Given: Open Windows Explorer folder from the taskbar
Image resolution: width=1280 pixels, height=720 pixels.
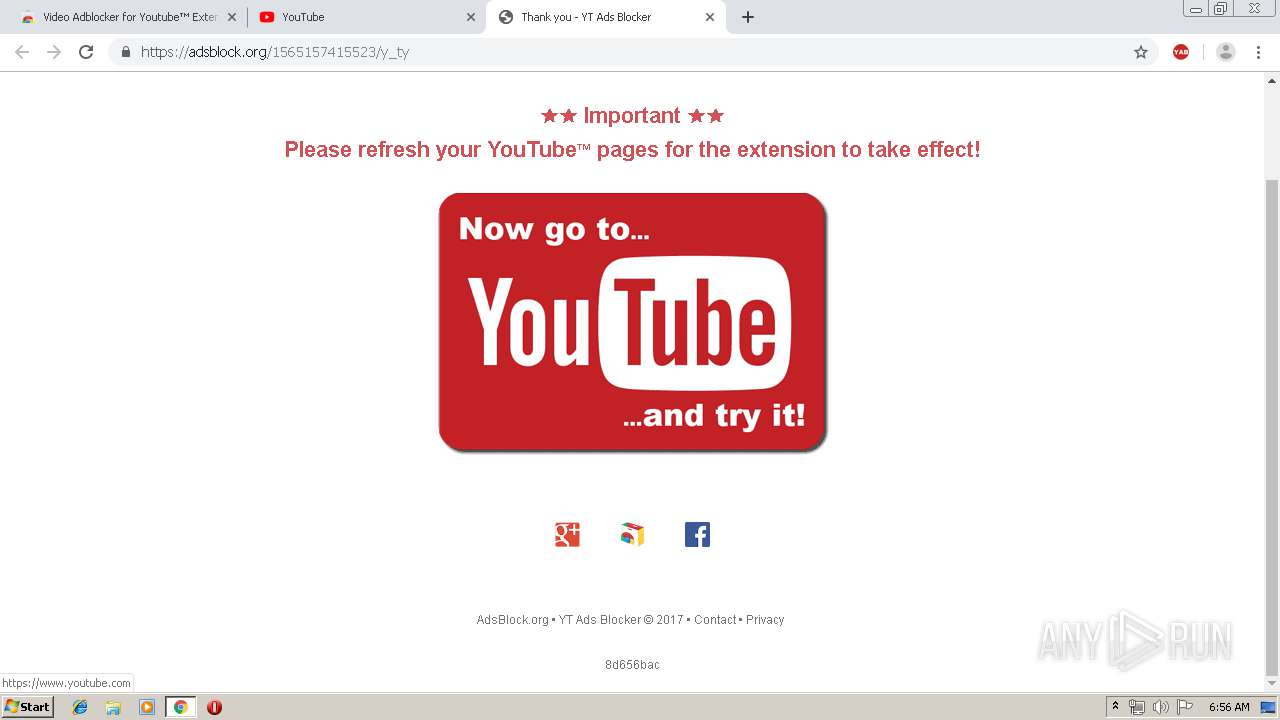Looking at the screenshot, I should tap(113, 707).
